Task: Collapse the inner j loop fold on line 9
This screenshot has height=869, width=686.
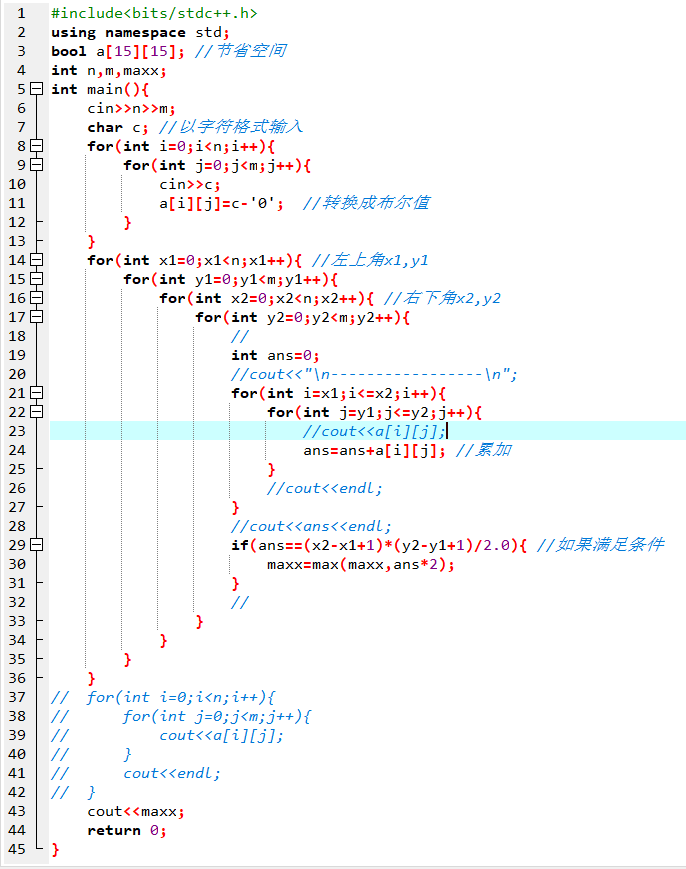Action: (38, 165)
